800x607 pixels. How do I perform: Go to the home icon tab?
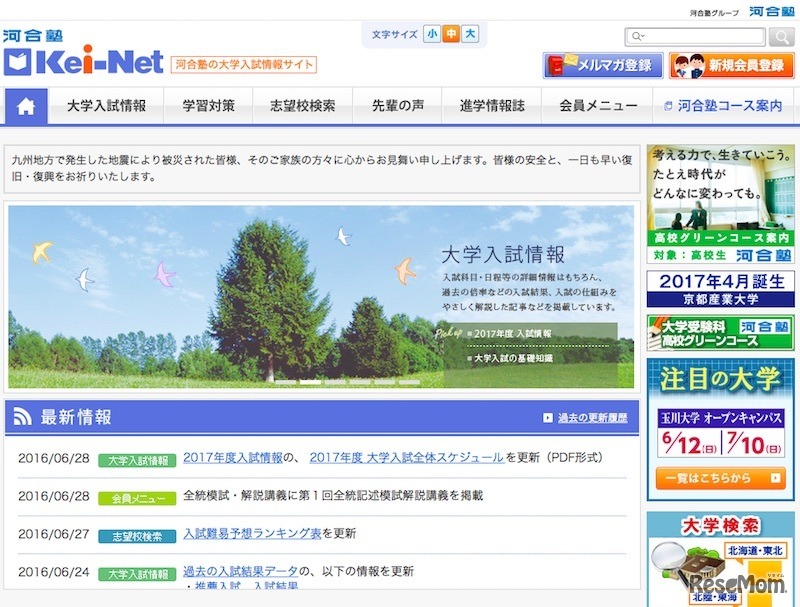26,106
